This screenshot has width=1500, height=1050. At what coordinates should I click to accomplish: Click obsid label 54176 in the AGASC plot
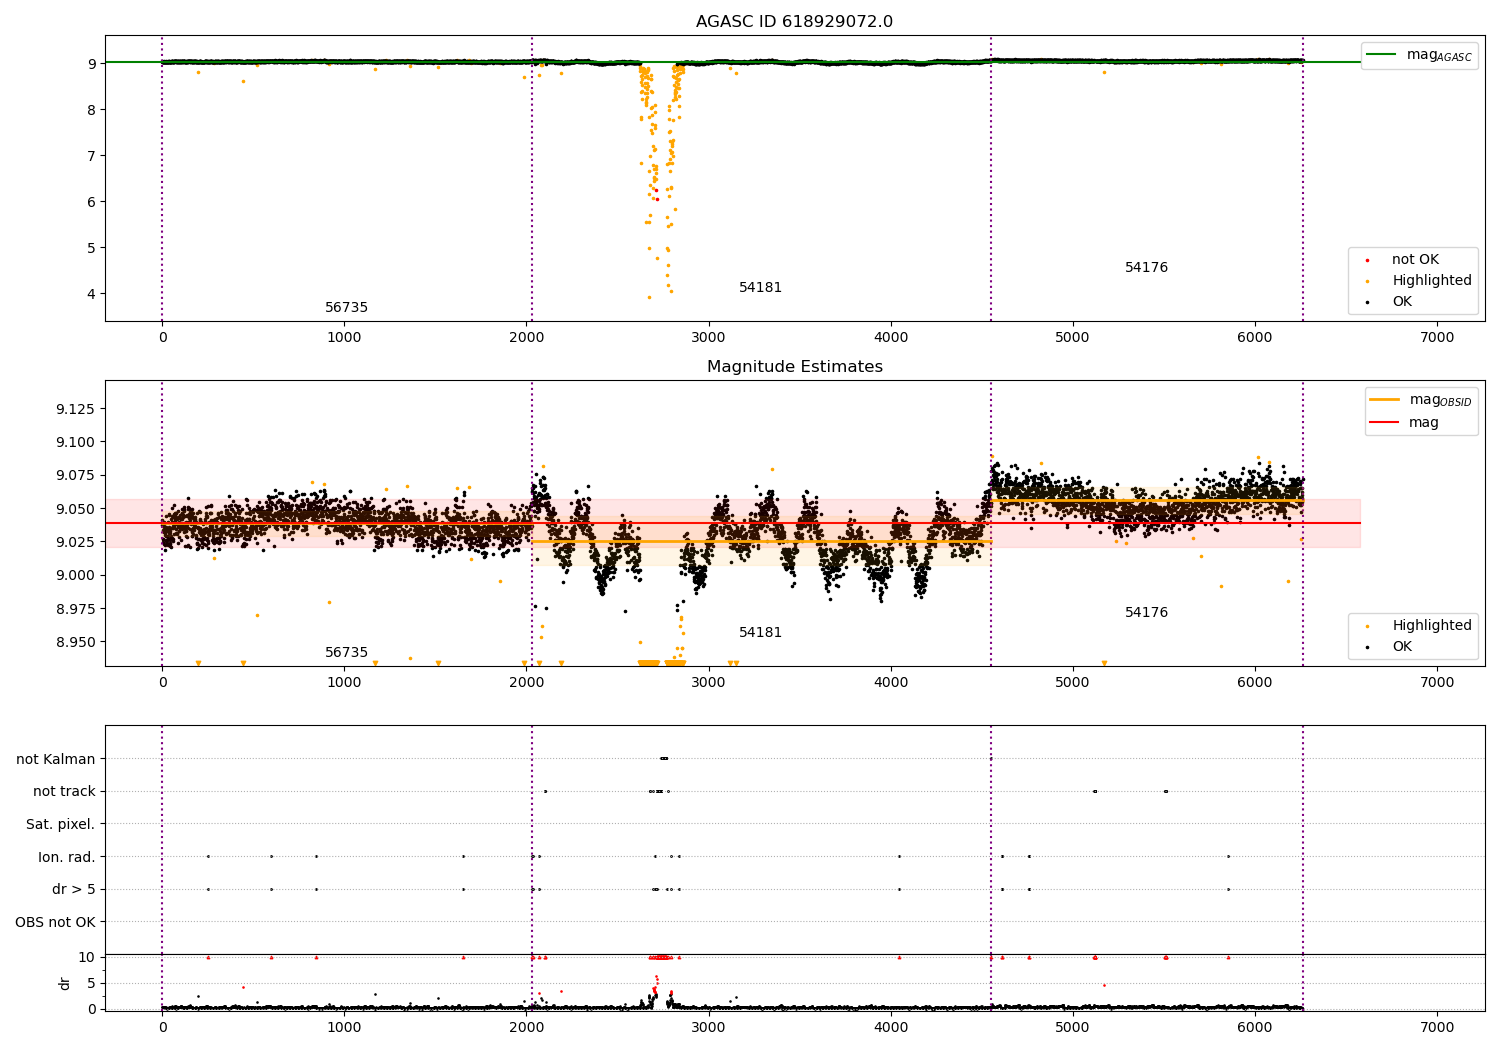tap(1146, 268)
